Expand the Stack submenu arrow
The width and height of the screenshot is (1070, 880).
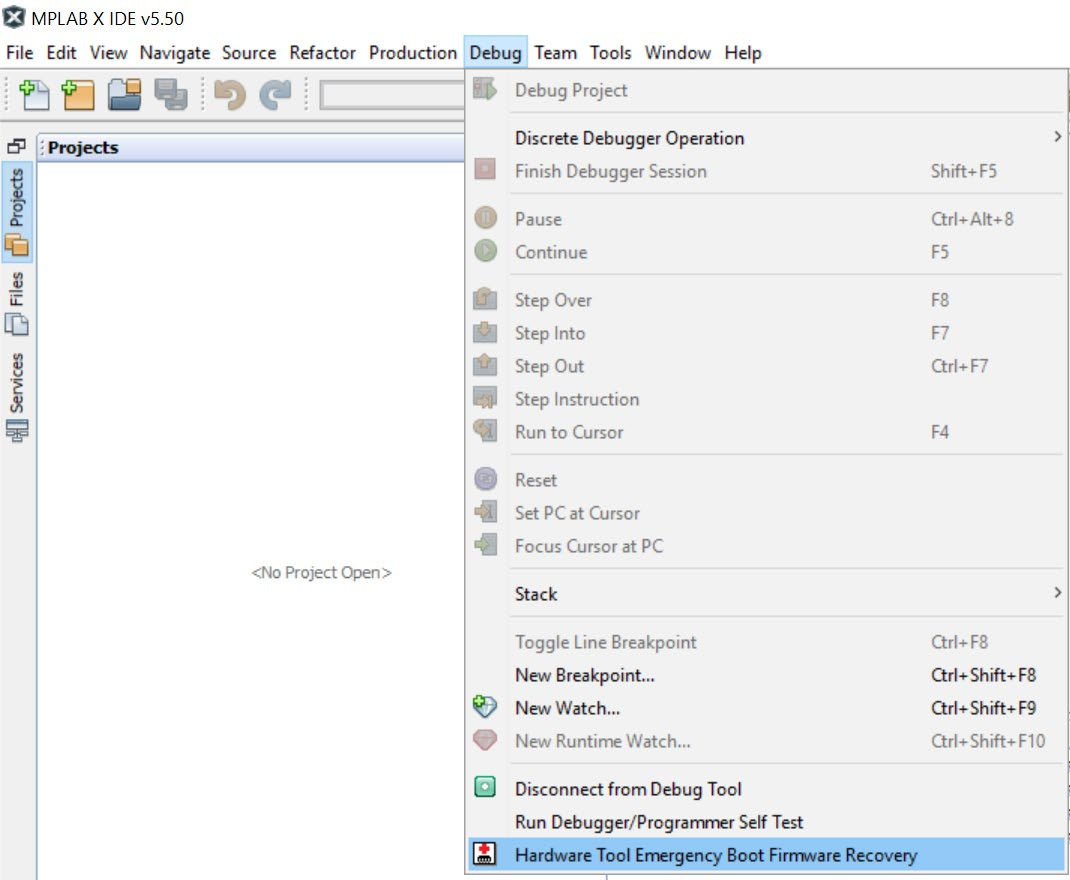pos(1057,594)
